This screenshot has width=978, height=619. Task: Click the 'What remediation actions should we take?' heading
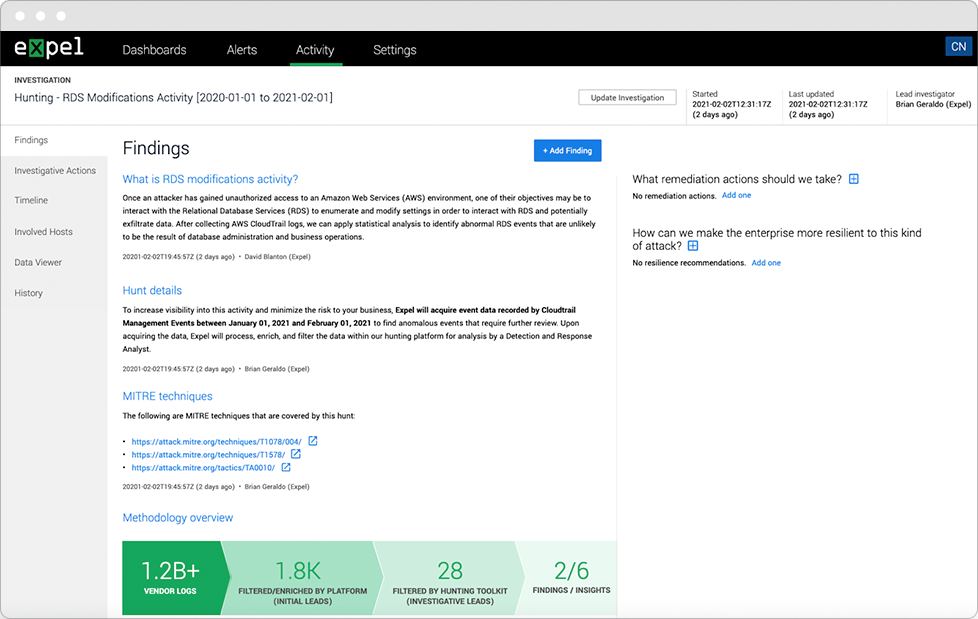[737, 179]
